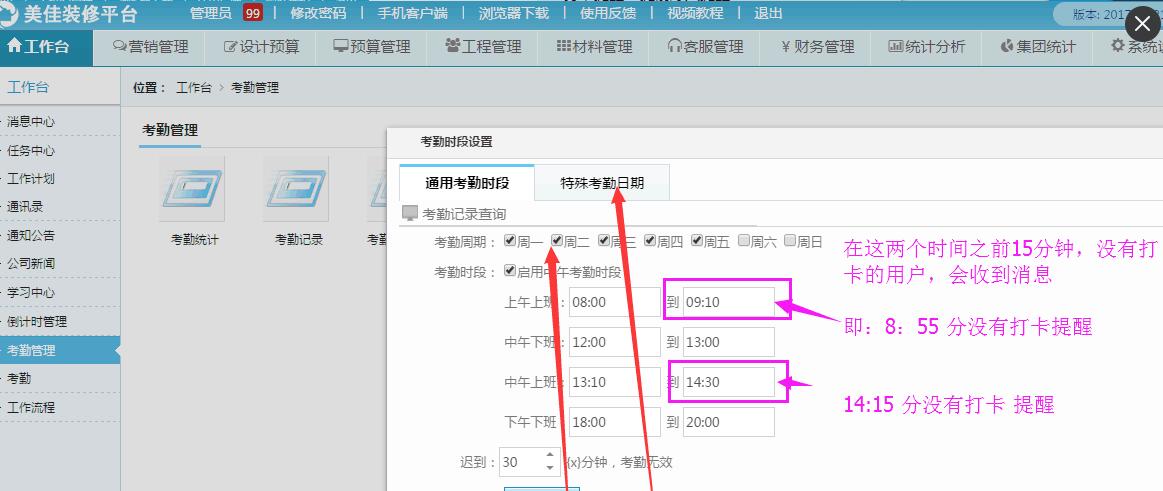Open the 99 notifications badge

[253, 13]
